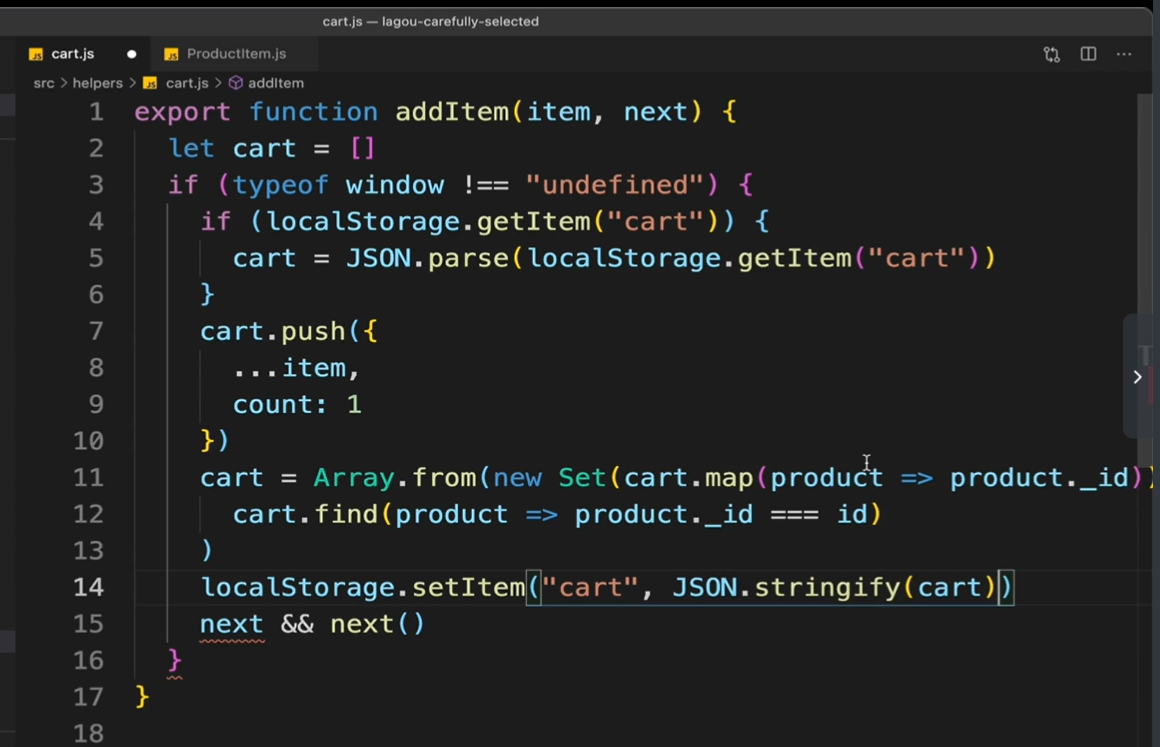Click the 'addItem' function name on line 1

point(452,112)
